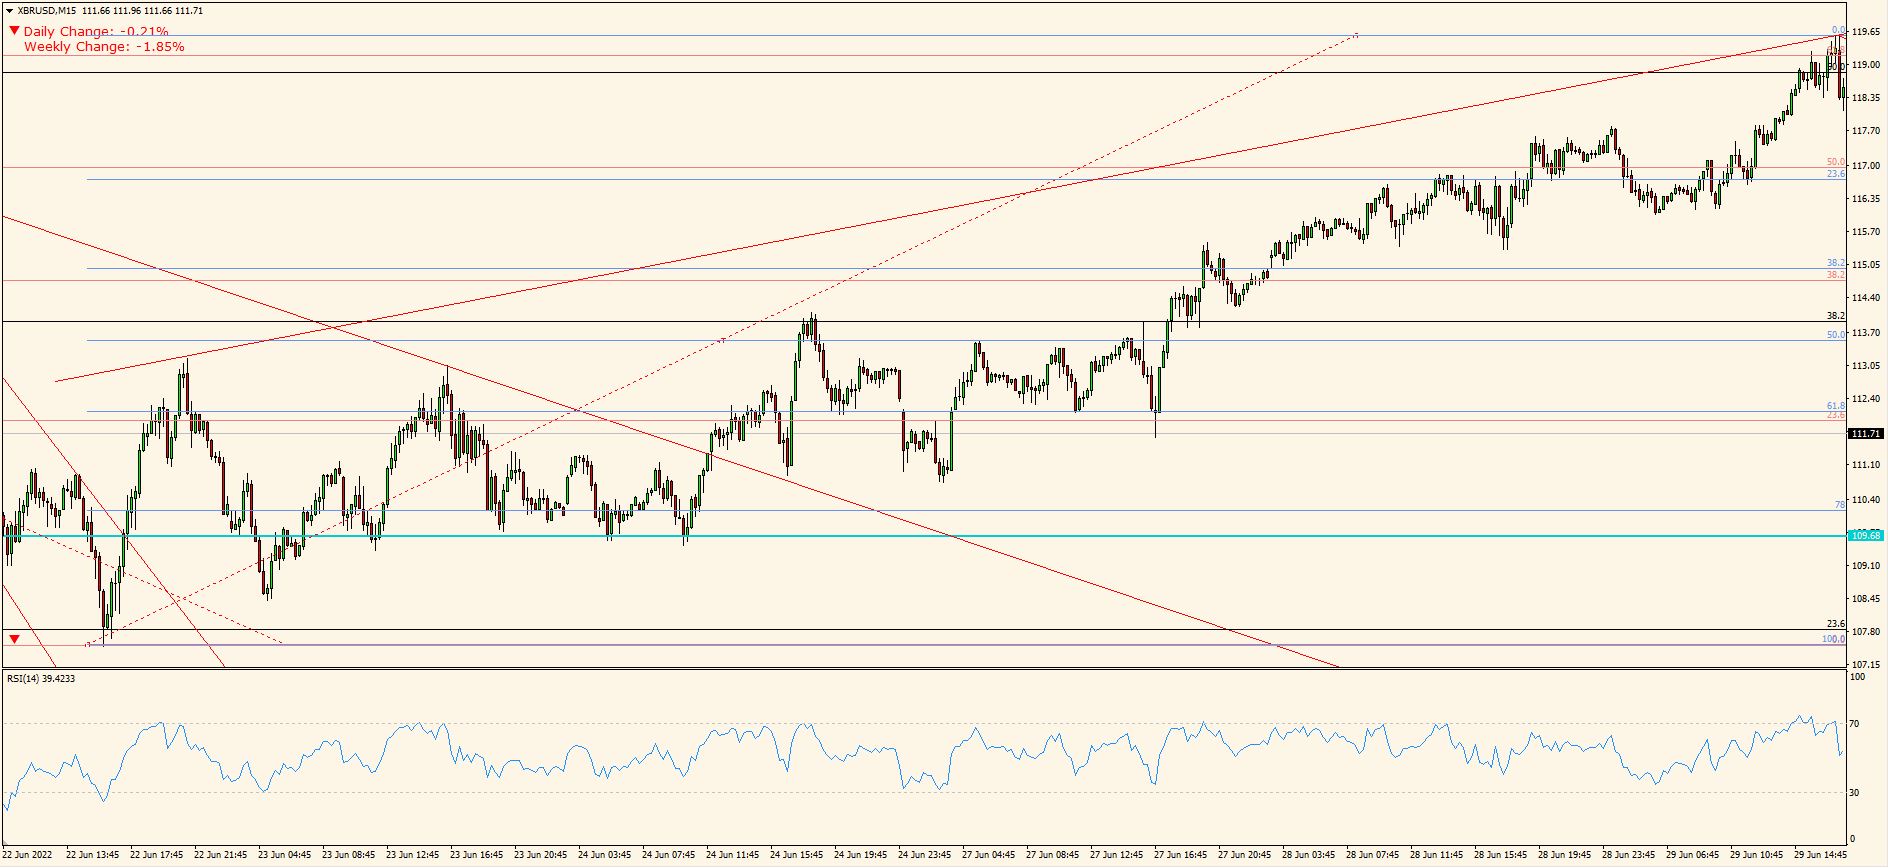The width and height of the screenshot is (1888, 868).
Task: Open the XBRUSD,M15 chart menu arrow
Action: [9, 10]
